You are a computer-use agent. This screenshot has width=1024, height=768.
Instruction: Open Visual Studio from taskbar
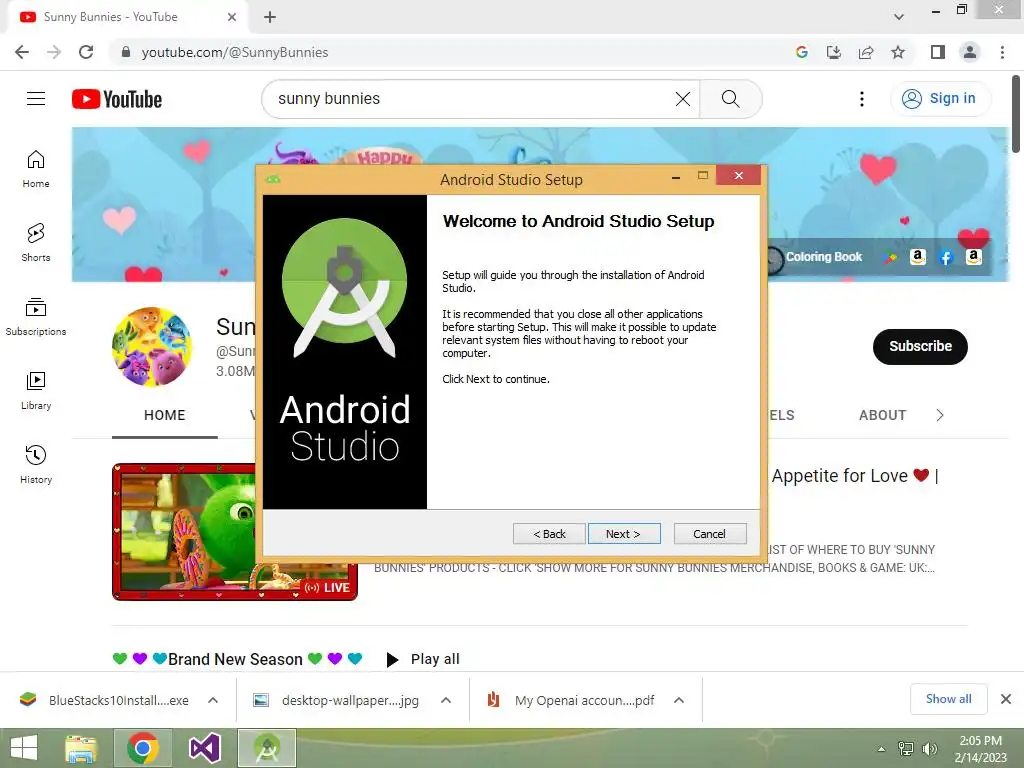[204, 748]
